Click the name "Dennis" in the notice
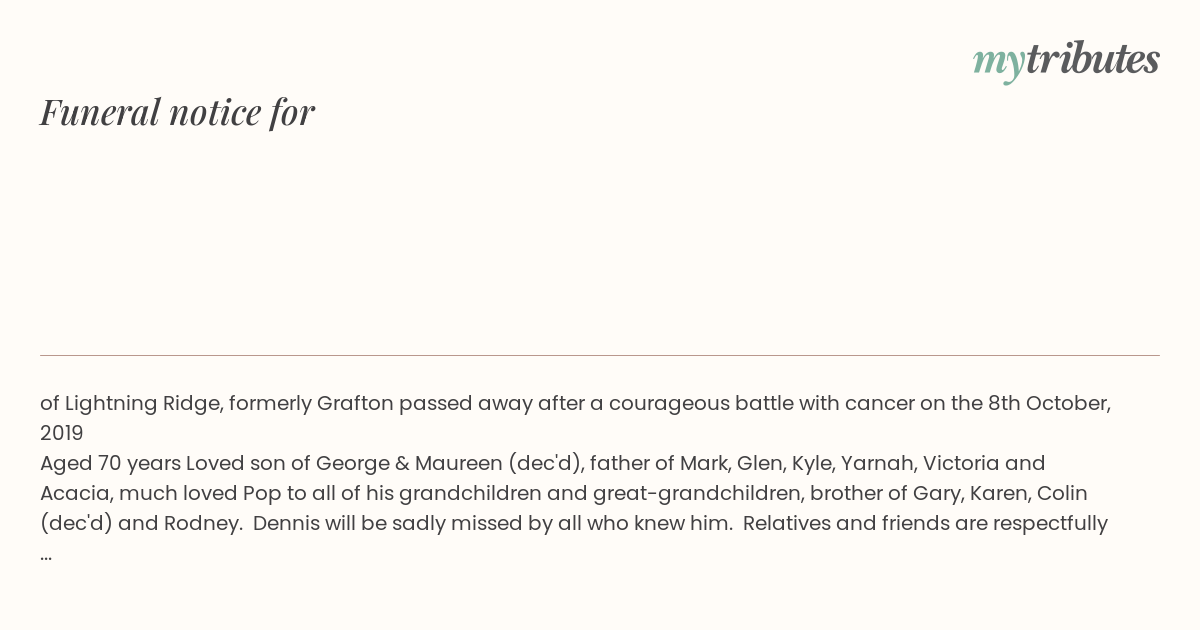The image size is (1200, 630). tap(286, 524)
